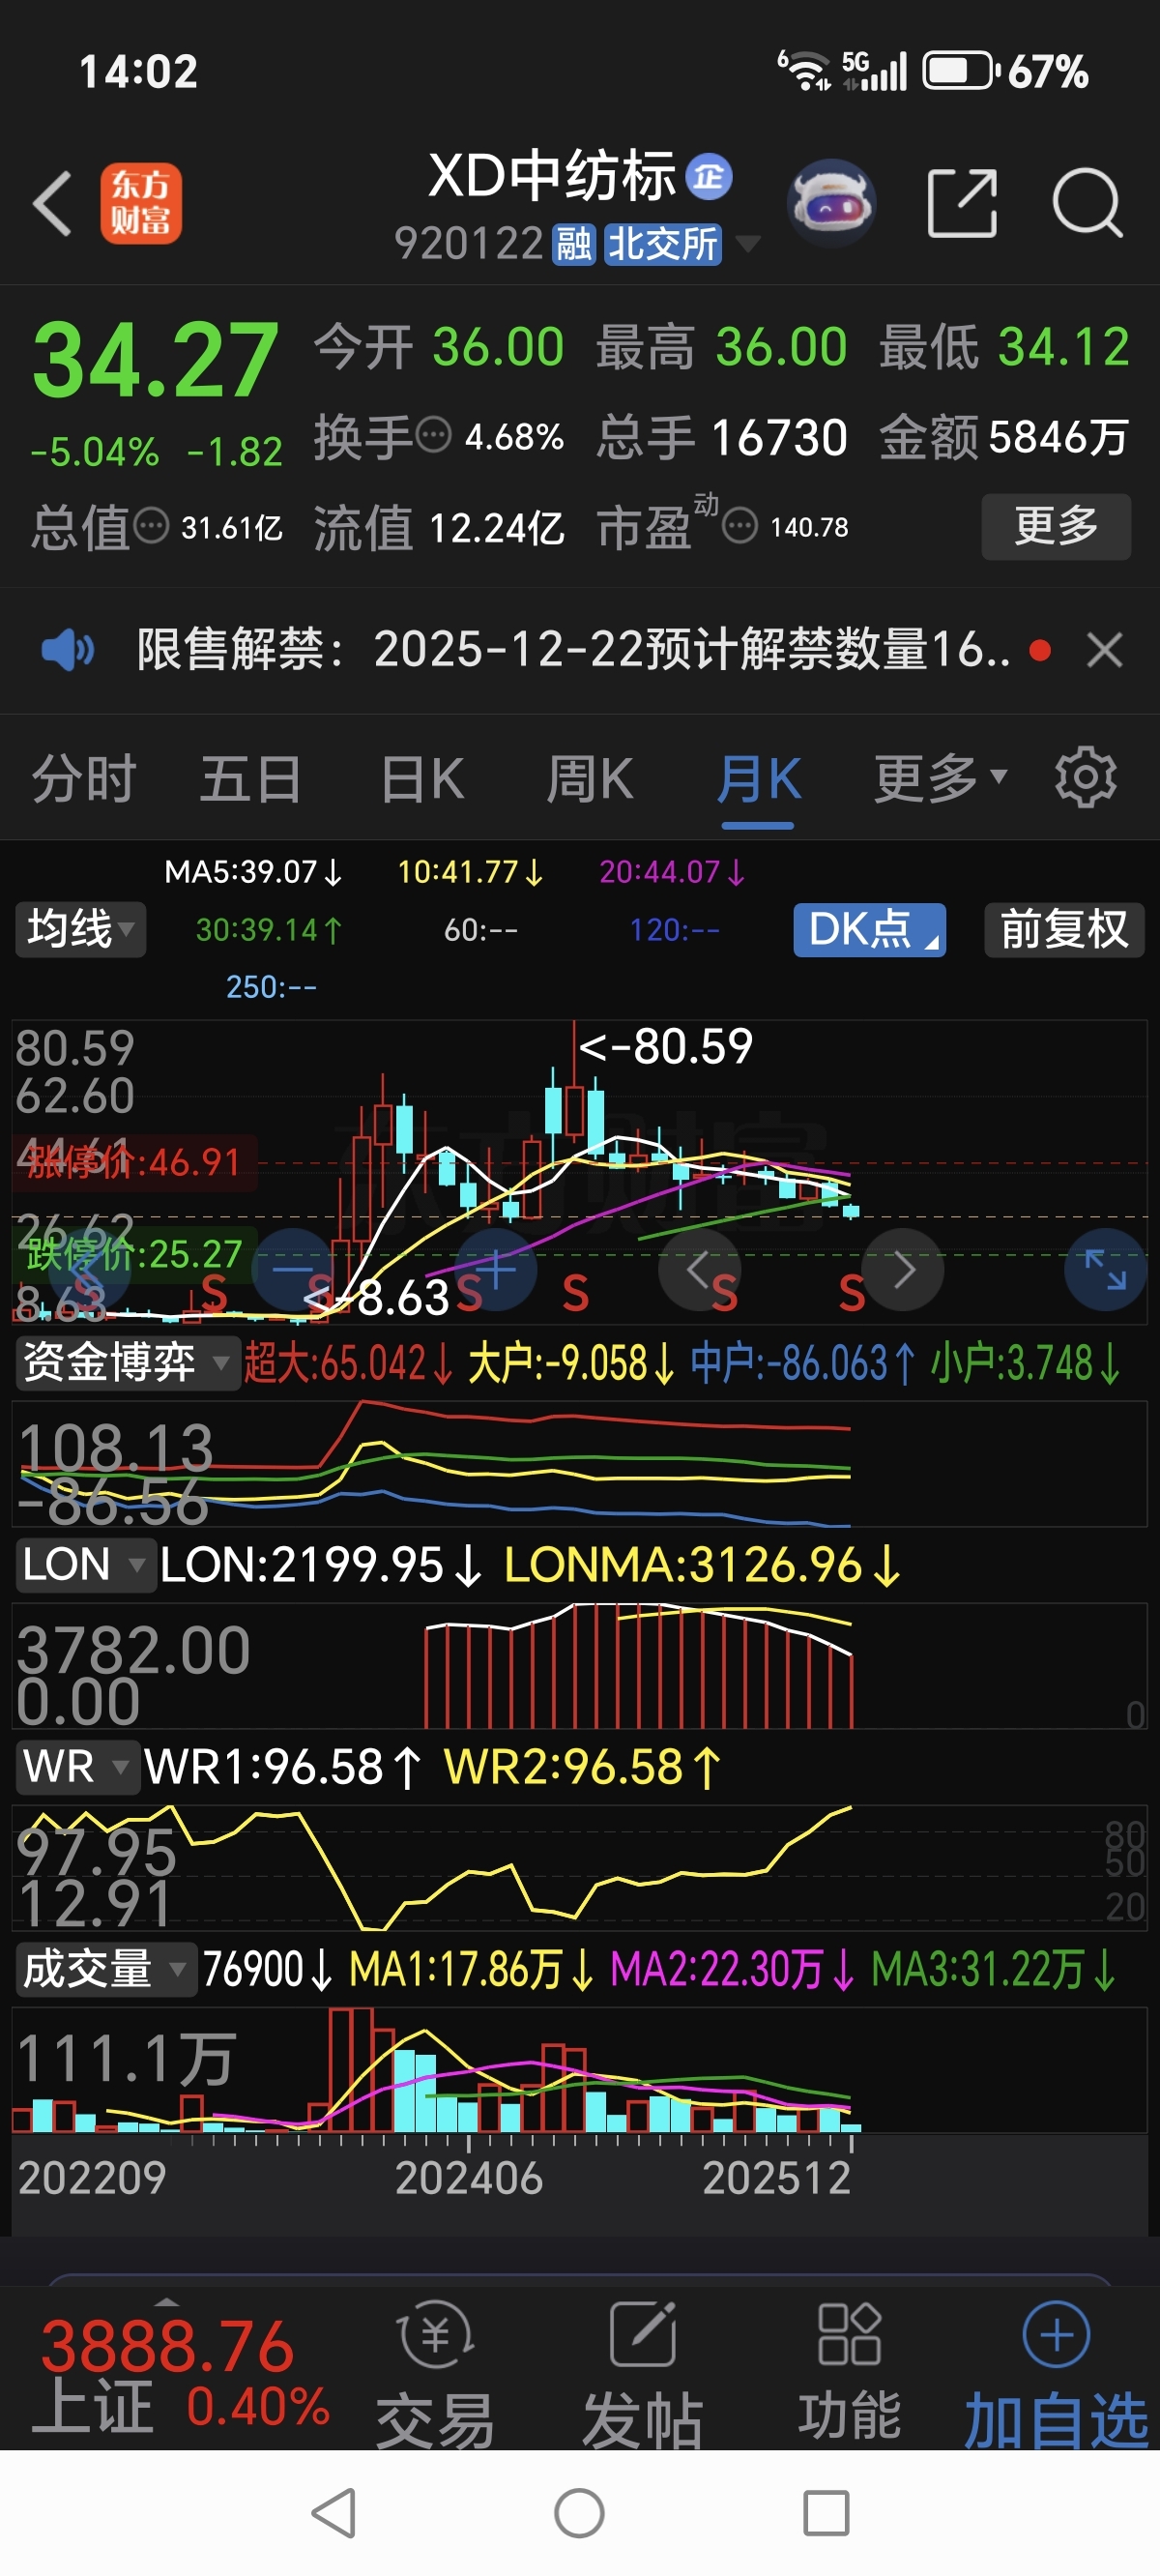
Task: Open 上证 index 3888.76 ticker
Action: click(x=180, y=2374)
